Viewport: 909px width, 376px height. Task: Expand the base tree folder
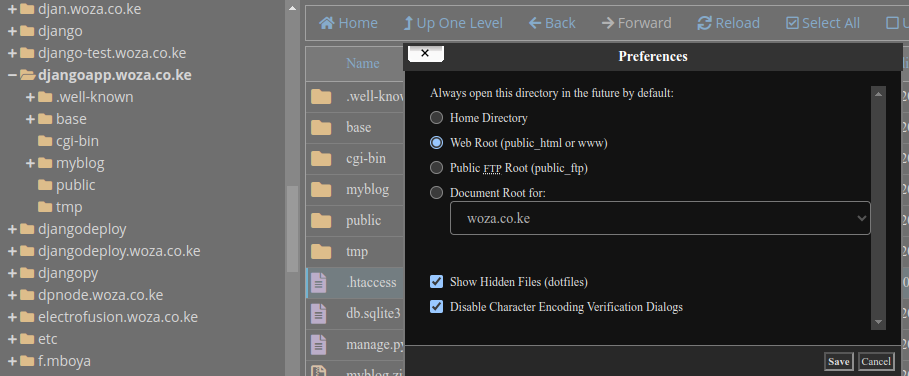point(30,119)
